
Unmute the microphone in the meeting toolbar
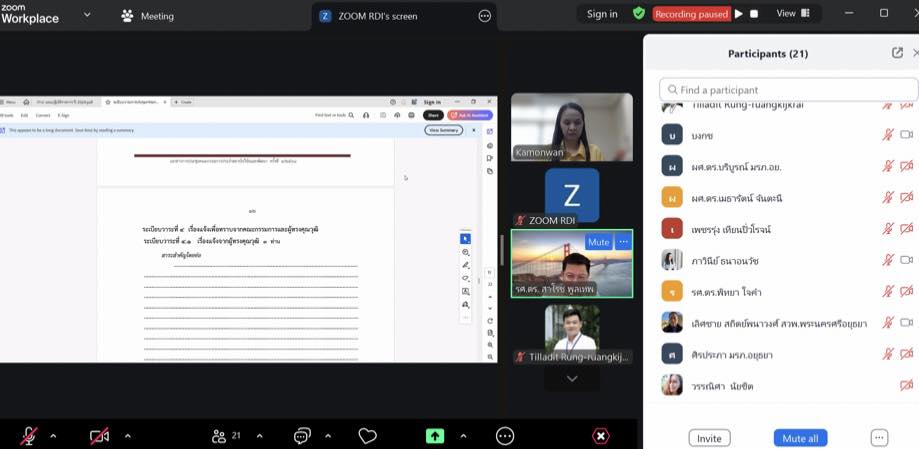30,436
